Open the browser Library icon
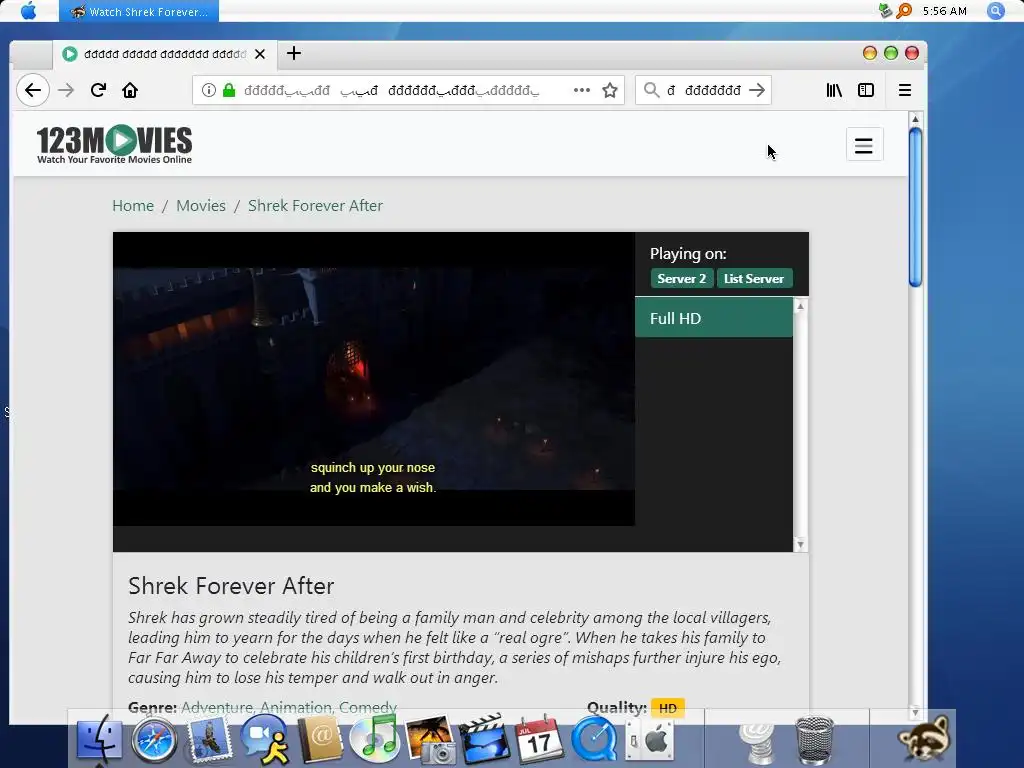This screenshot has width=1024, height=768. [x=834, y=90]
